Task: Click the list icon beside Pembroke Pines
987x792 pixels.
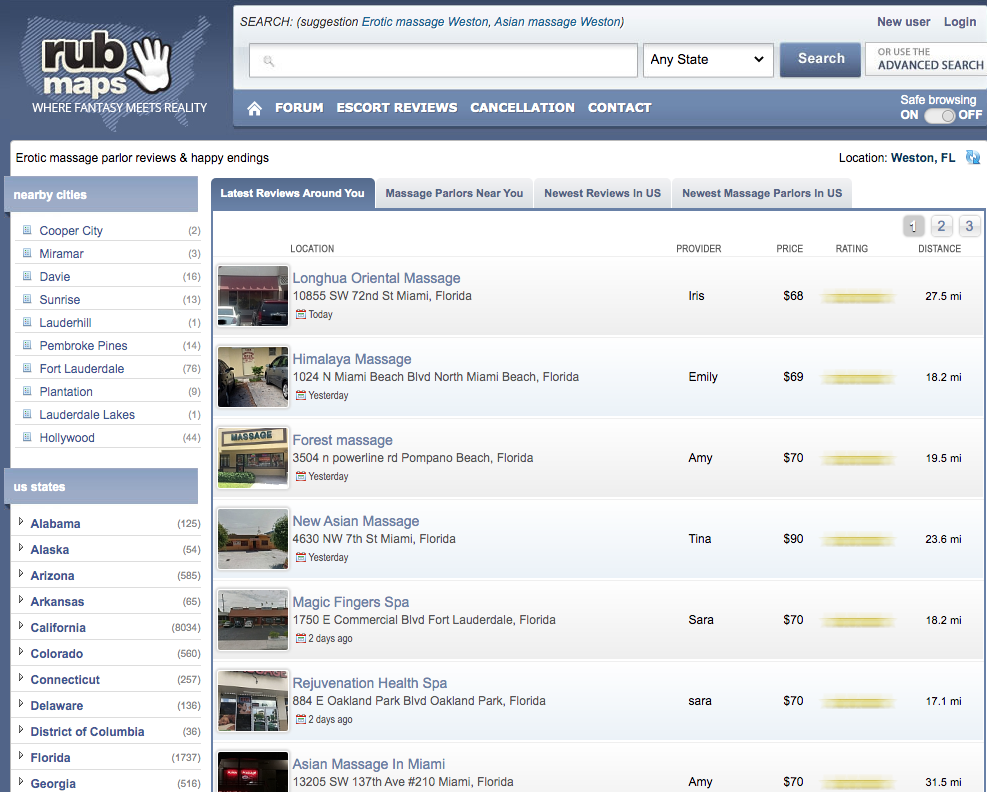Action: pos(27,345)
